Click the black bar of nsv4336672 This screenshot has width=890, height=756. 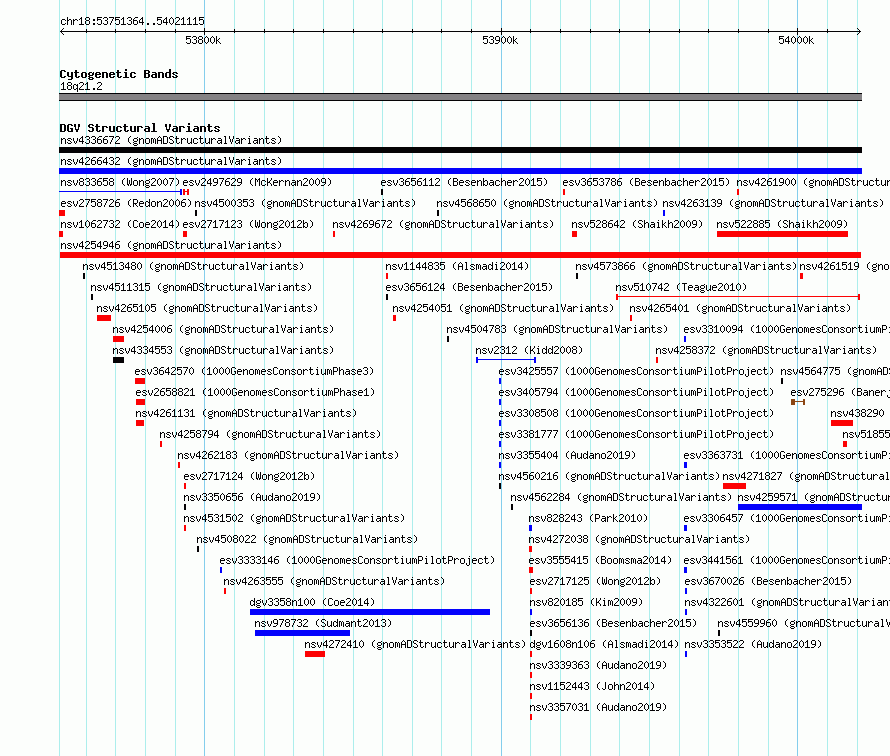point(460,150)
